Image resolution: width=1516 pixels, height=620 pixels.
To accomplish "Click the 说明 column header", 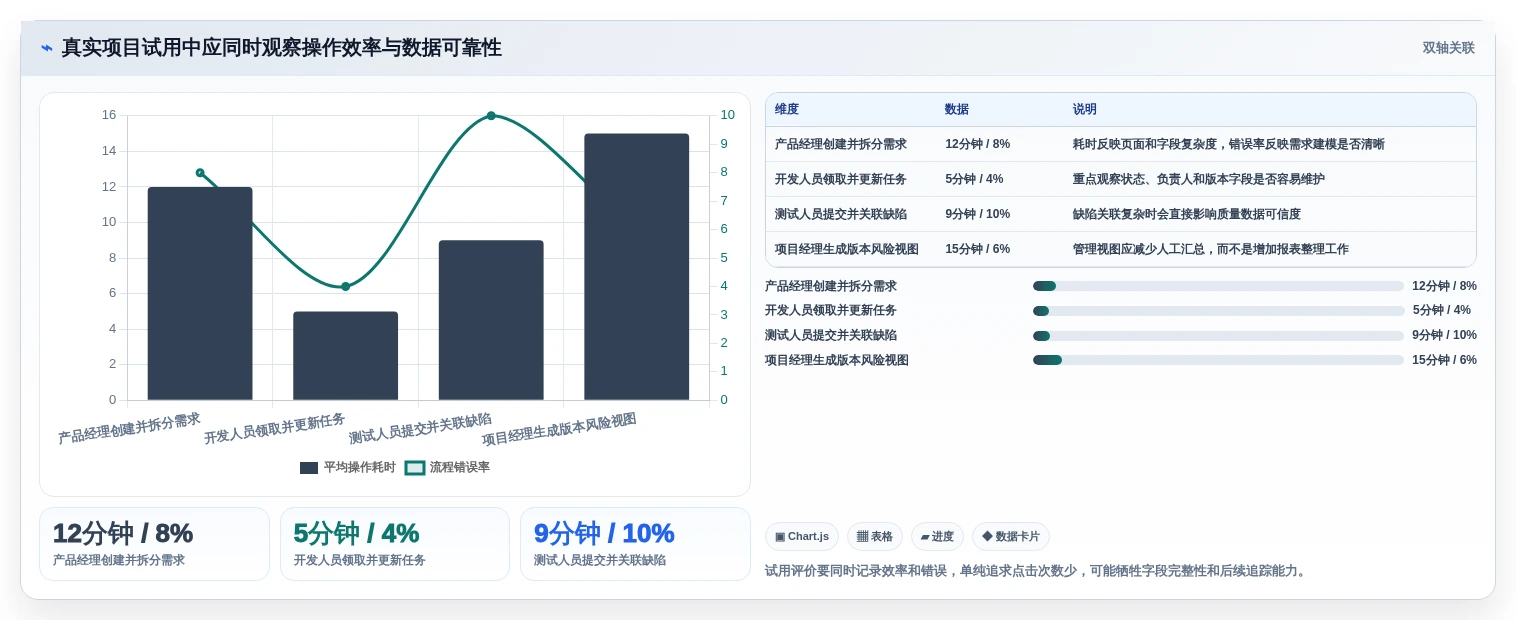I will [1085, 110].
